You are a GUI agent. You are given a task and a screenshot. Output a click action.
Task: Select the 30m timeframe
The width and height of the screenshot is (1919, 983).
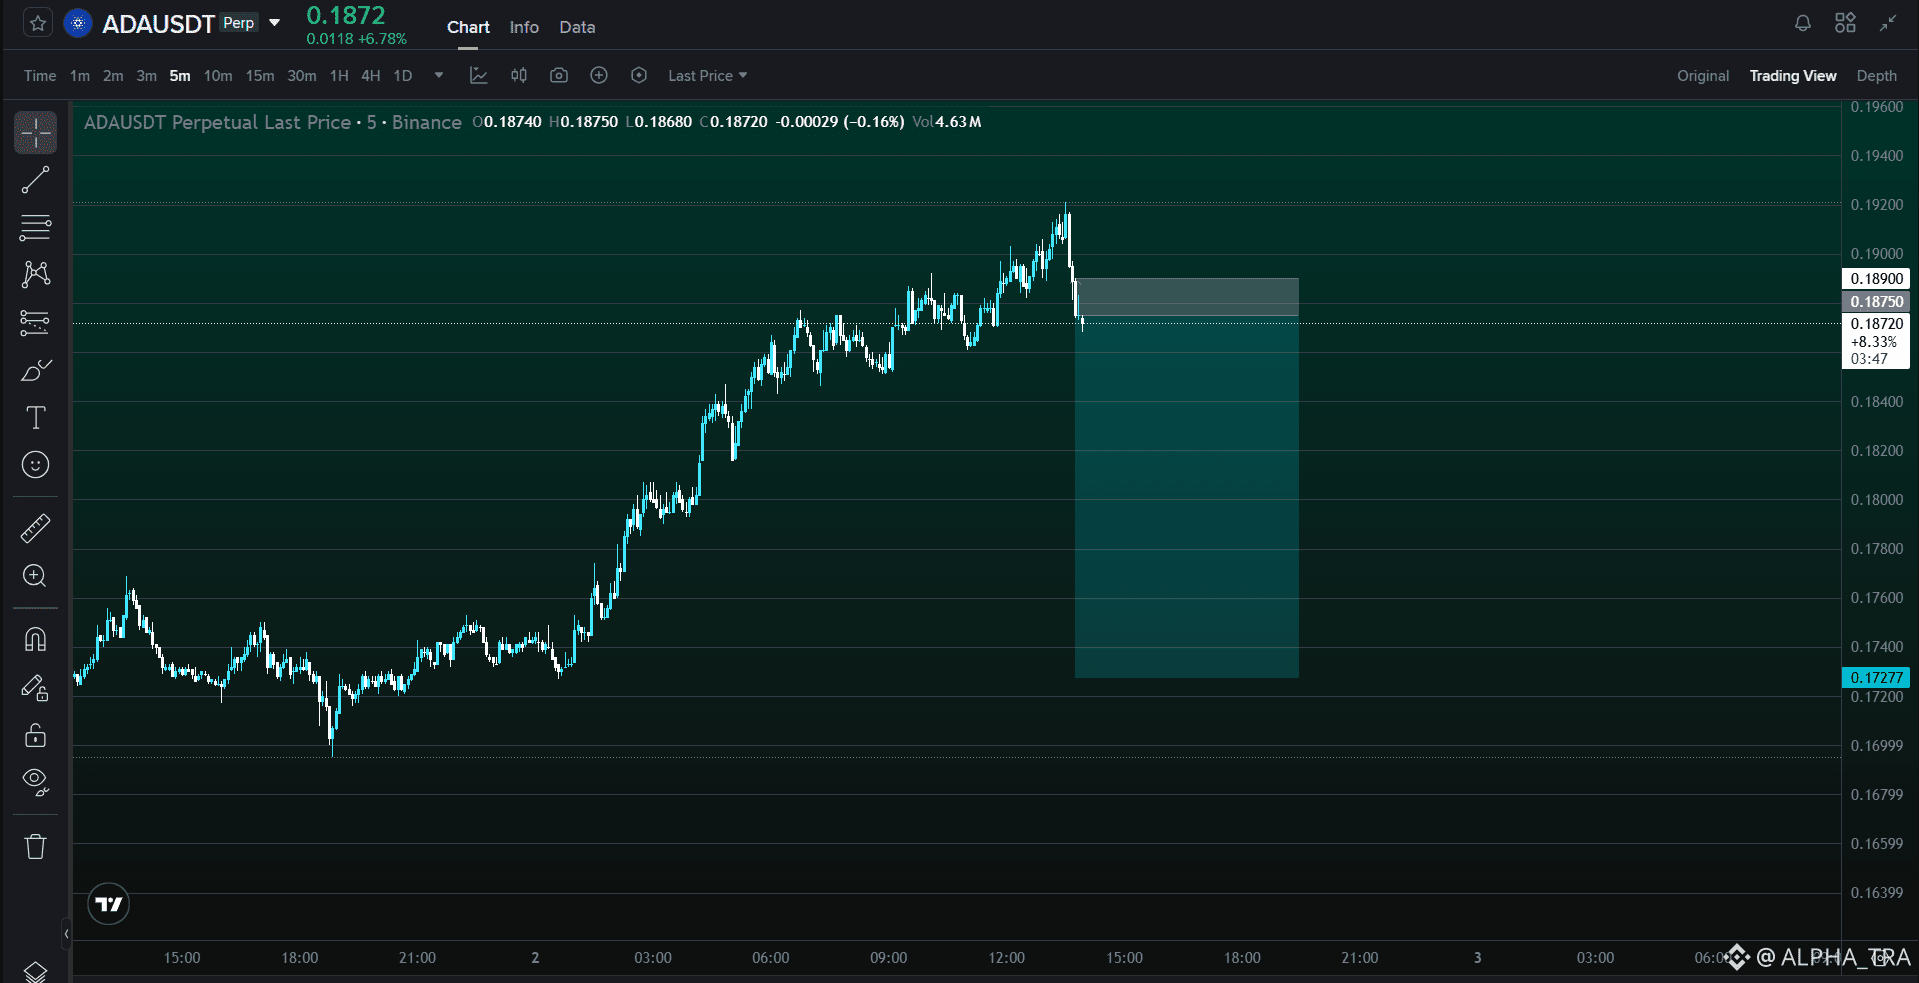click(302, 76)
